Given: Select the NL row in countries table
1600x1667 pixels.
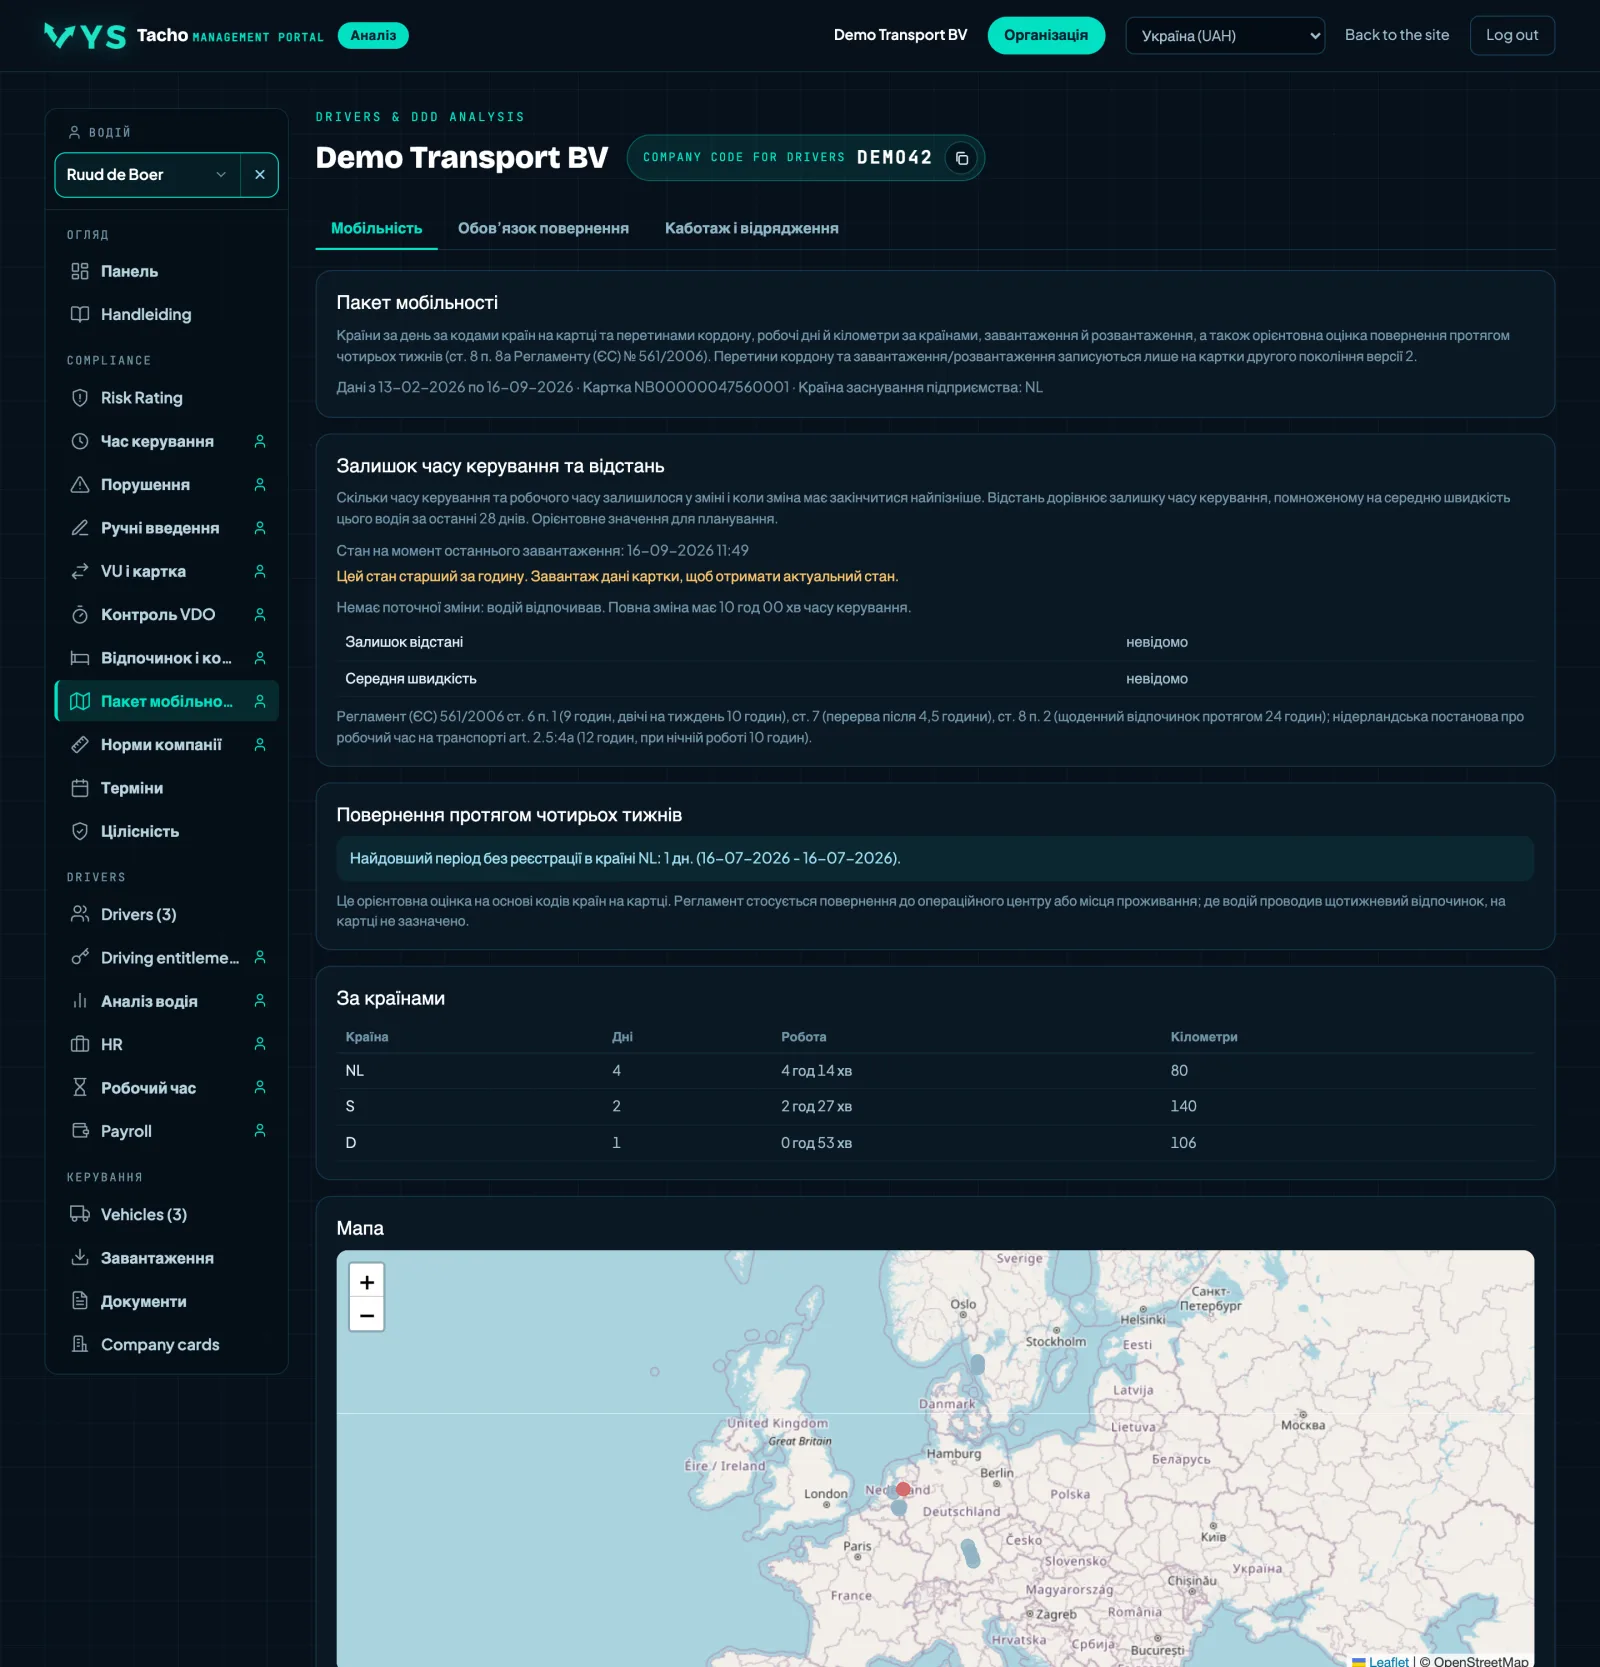Looking at the screenshot, I should [x=935, y=1071].
